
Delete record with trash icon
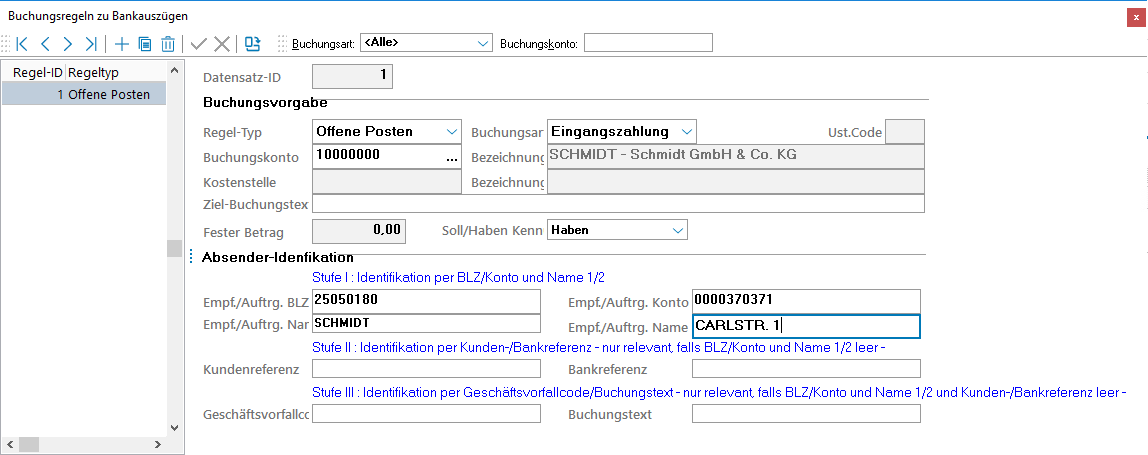[168, 44]
